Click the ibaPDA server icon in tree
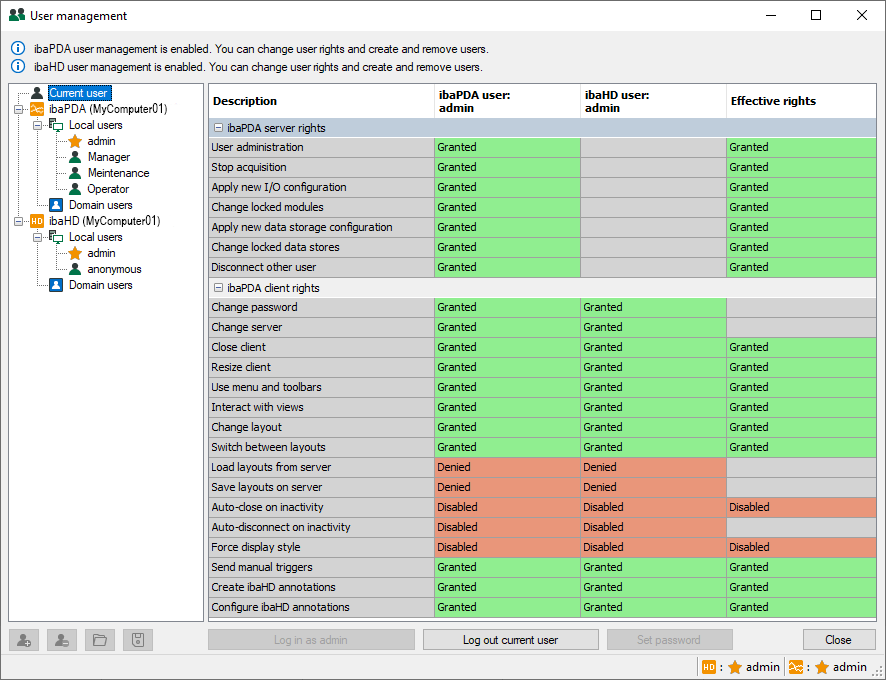This screenshot has height=680, width=886. click(x=37, y=109)
